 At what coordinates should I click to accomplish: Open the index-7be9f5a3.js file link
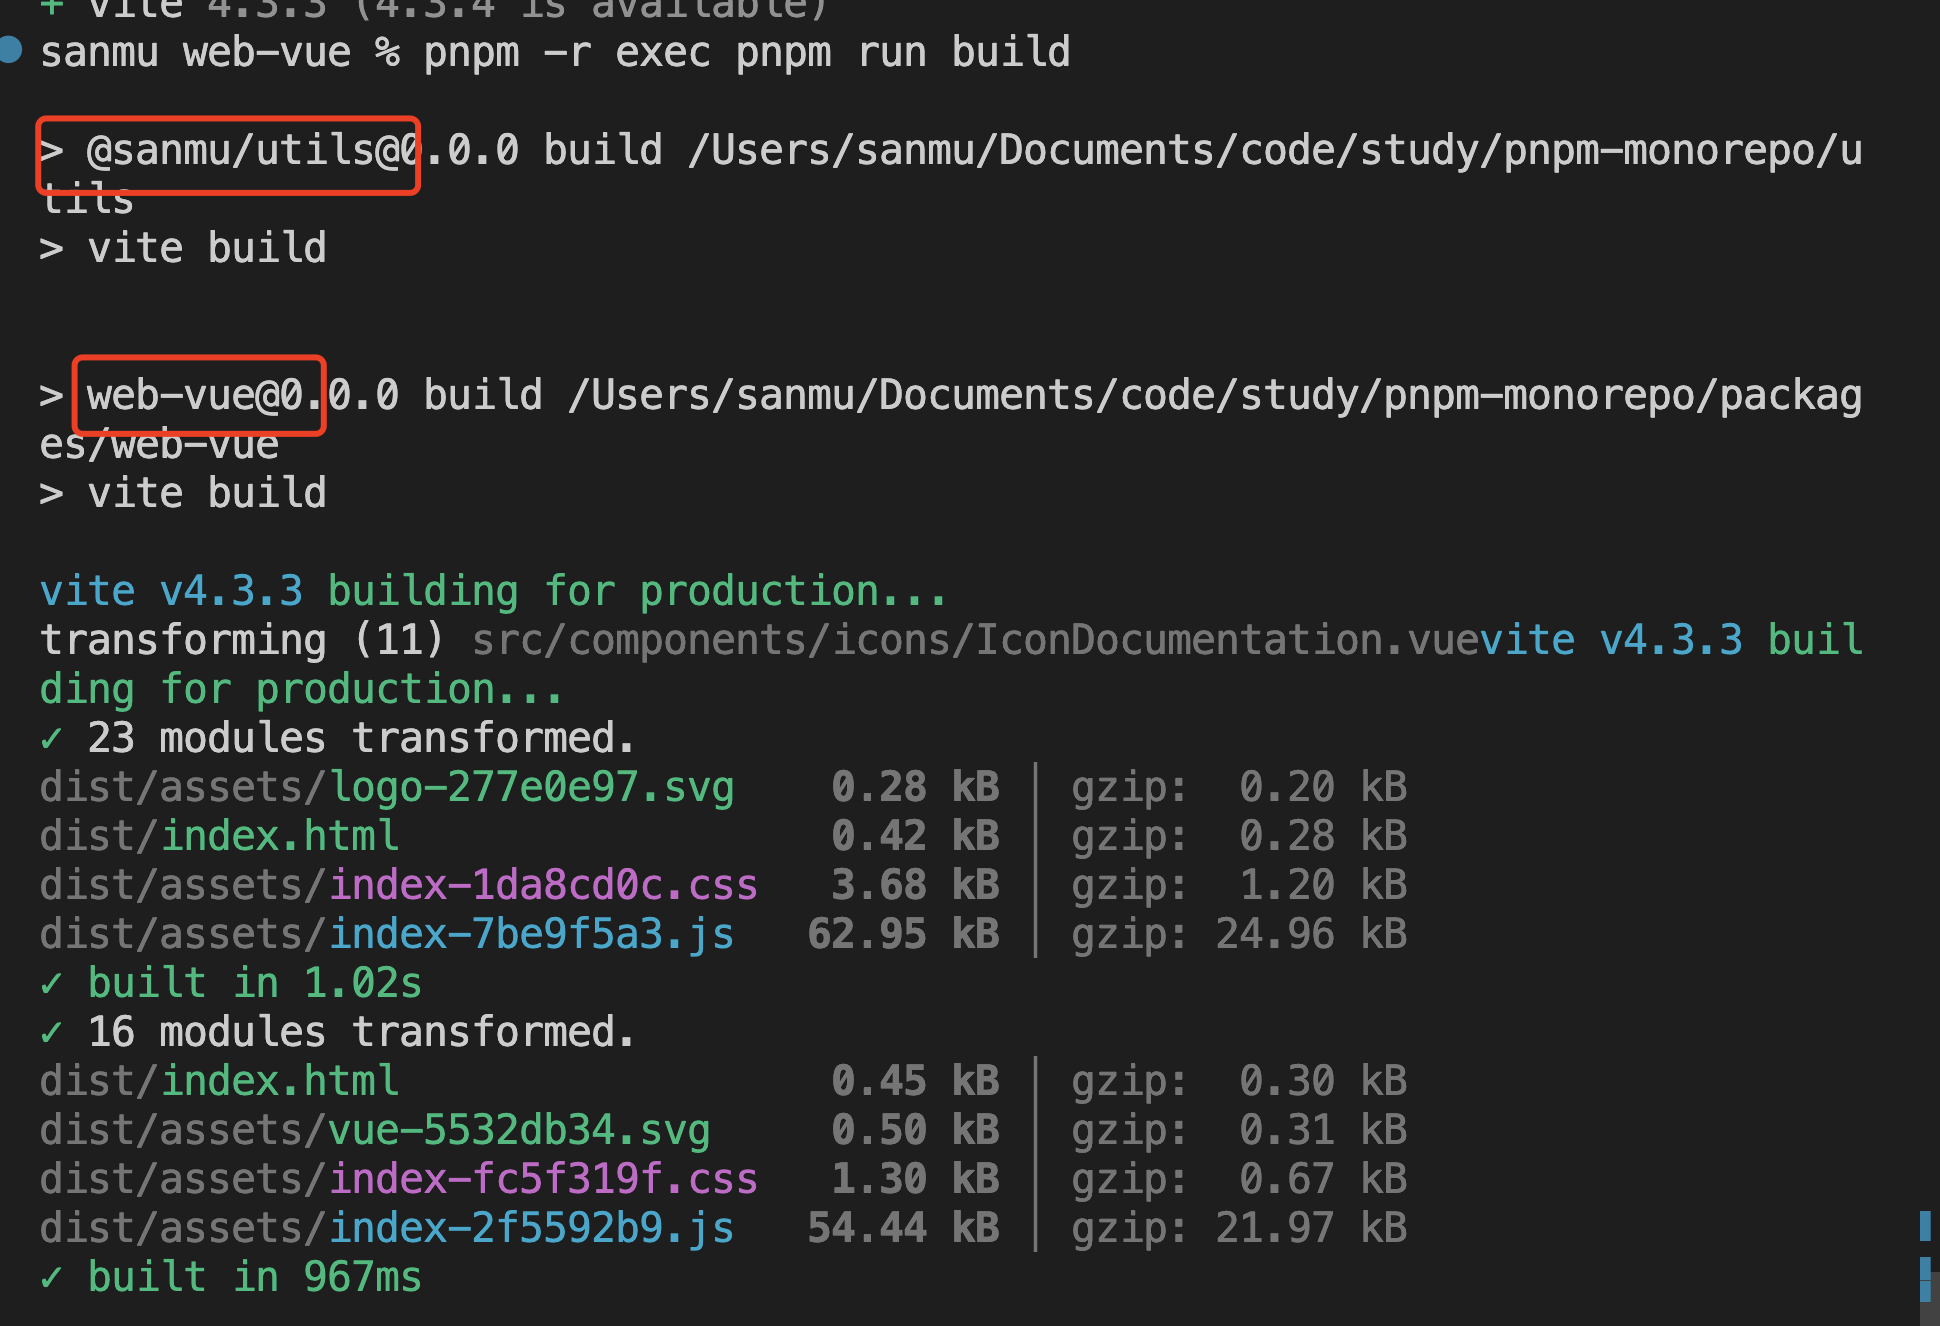(531, 935)
